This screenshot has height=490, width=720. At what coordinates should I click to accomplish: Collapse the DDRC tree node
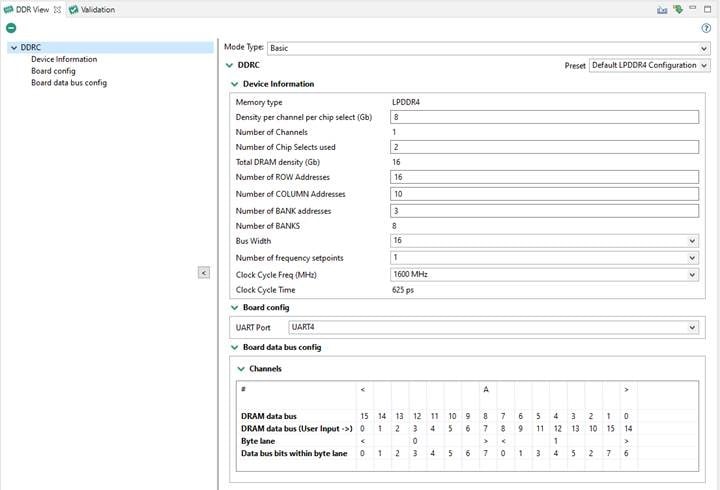(x=11, y=47)
